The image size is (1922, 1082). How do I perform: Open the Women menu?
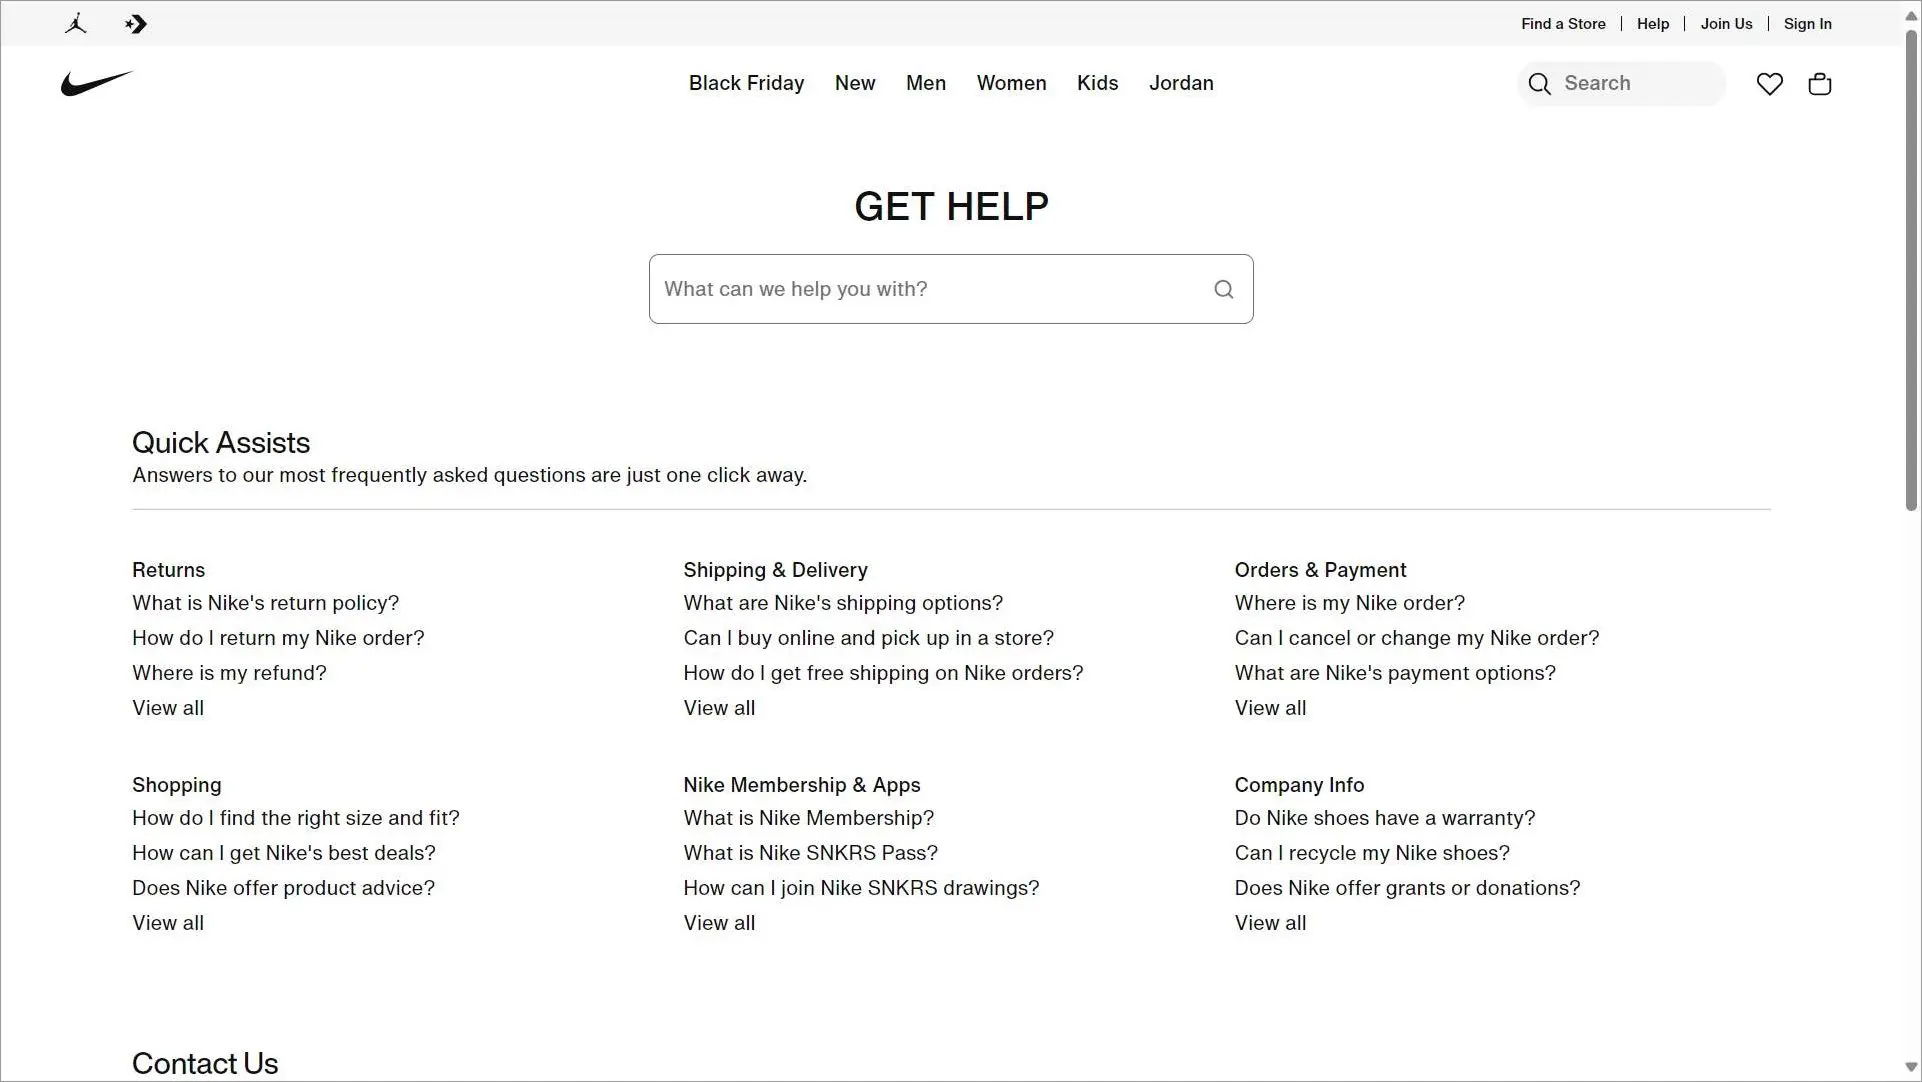click(x=1011, y=83)
